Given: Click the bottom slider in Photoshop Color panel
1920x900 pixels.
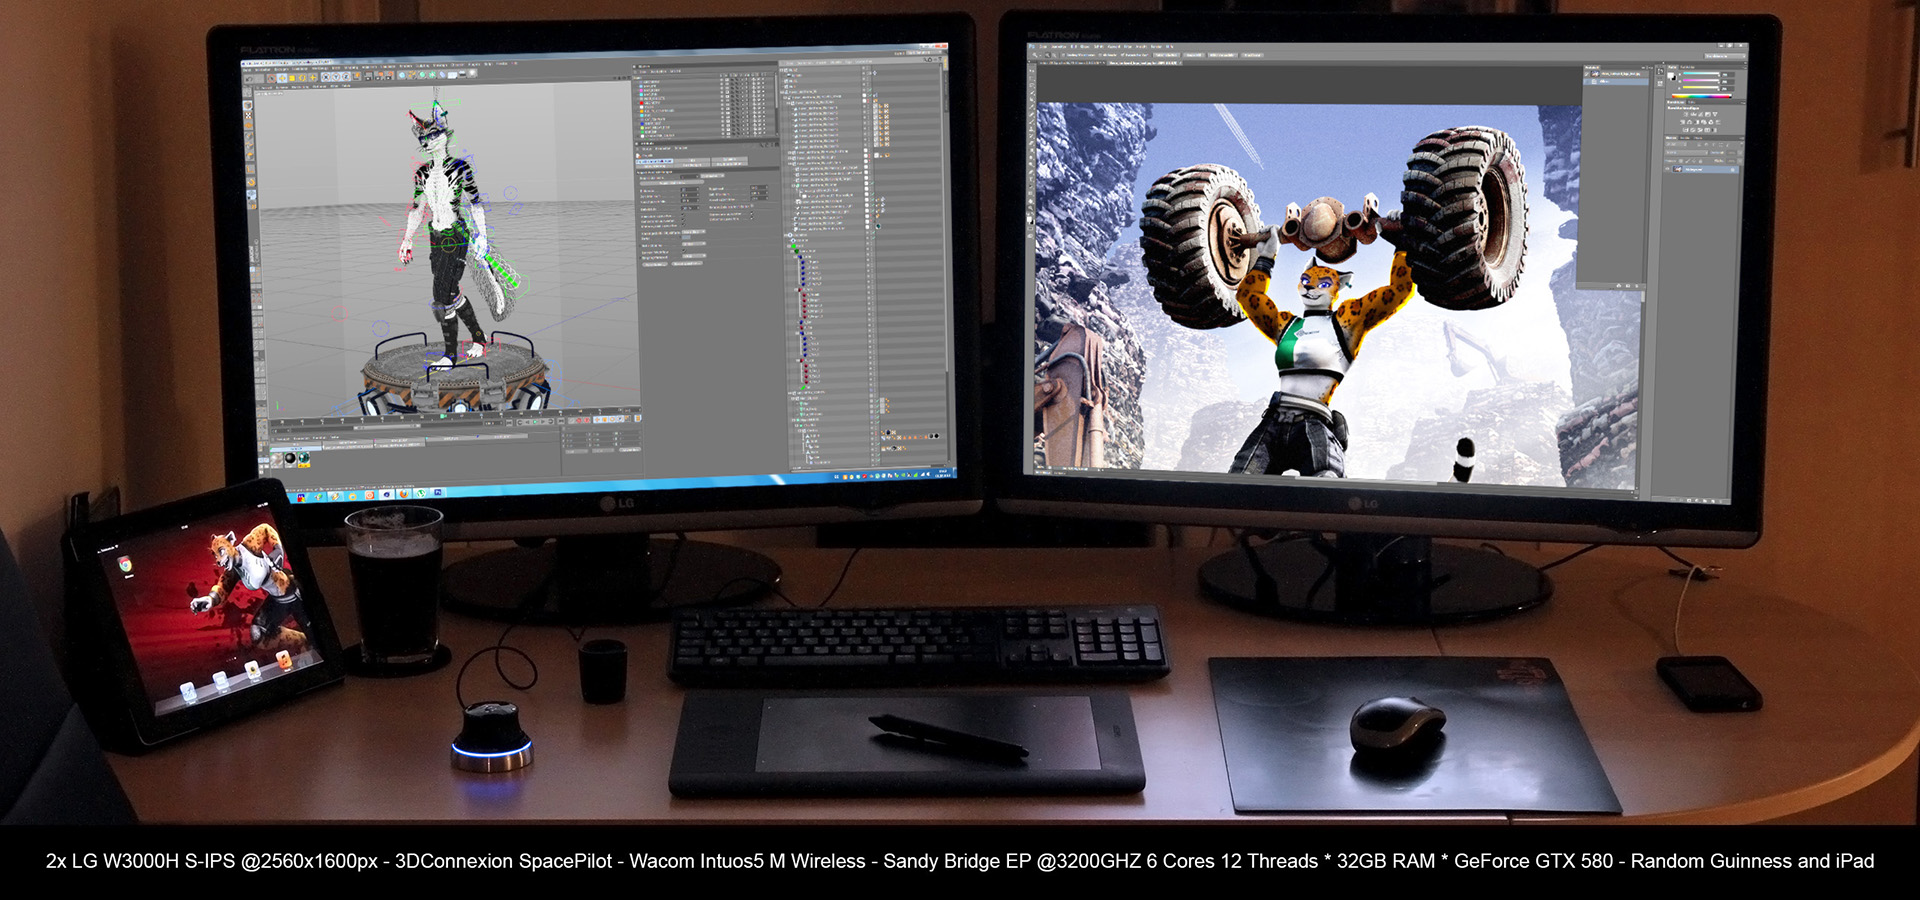Looking at the screenshot, I should pyautogui.click(x=1701, y=87).
